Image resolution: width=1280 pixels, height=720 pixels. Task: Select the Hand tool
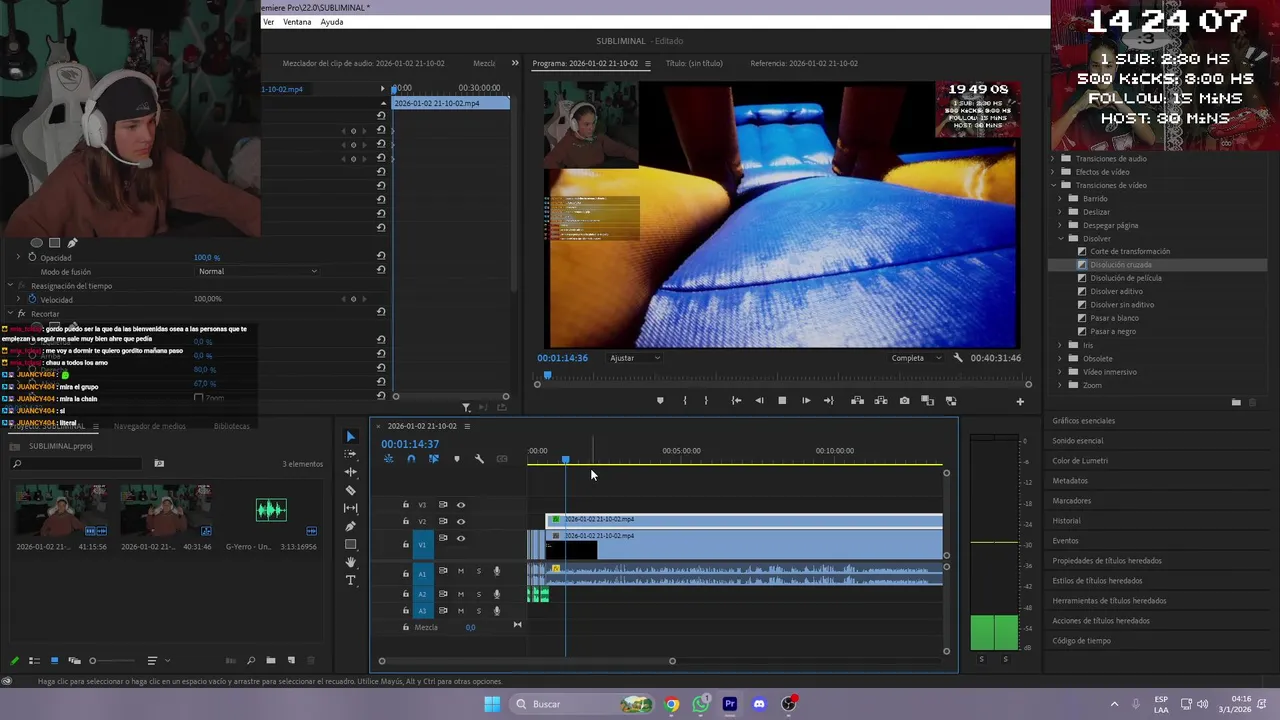[350, 562]
